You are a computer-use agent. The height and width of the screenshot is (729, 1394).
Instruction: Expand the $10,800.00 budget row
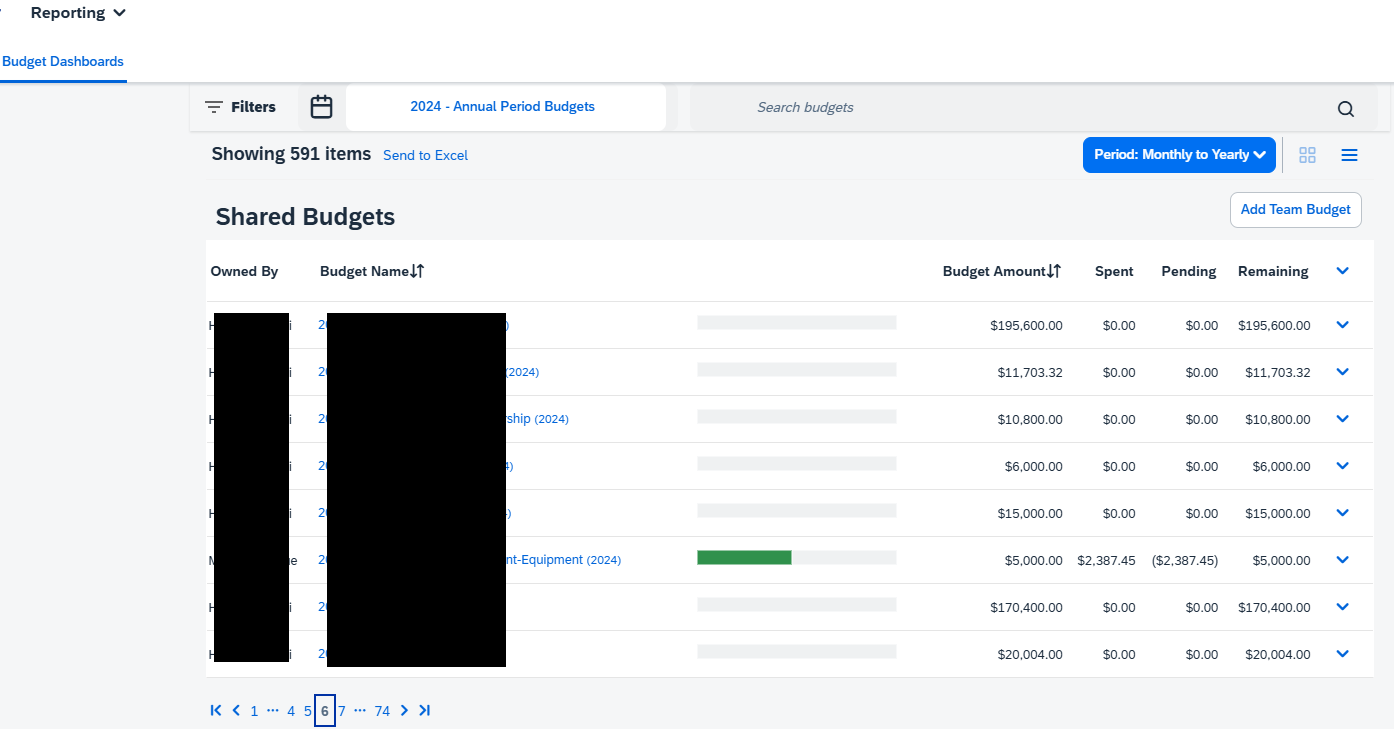[x=1343, y=419]
